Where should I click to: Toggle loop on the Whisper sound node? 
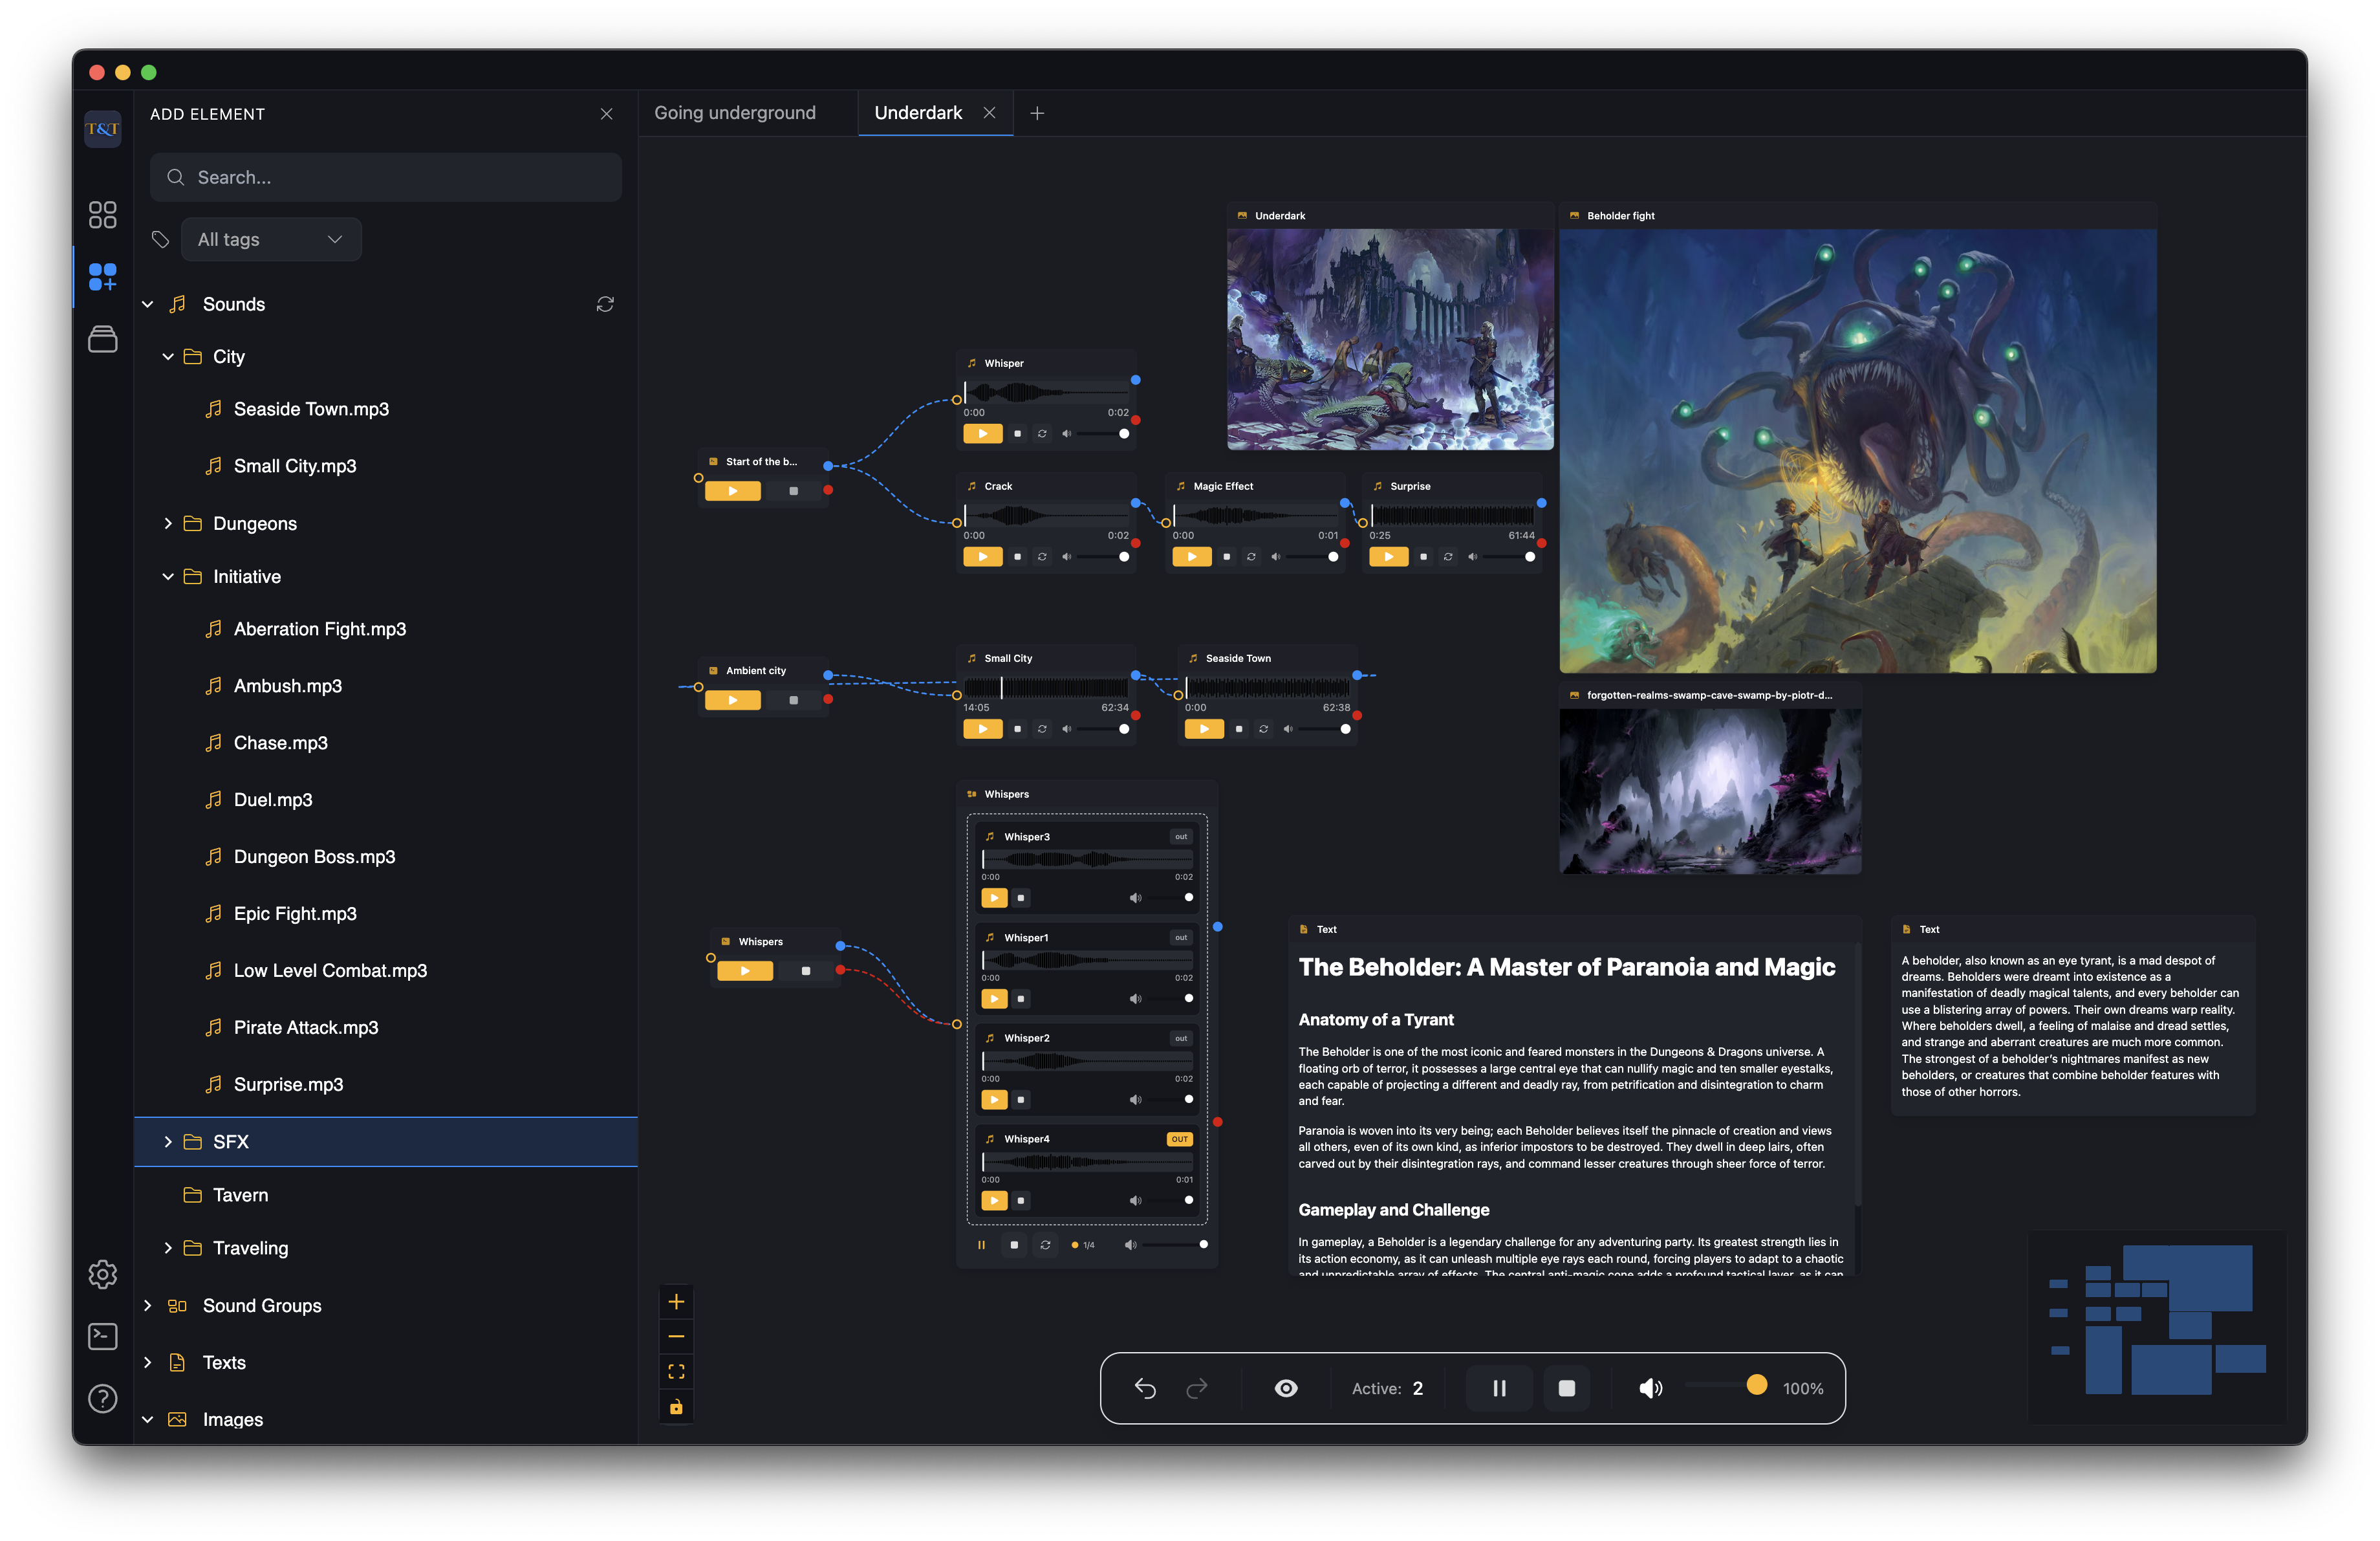coord(1042,434)
